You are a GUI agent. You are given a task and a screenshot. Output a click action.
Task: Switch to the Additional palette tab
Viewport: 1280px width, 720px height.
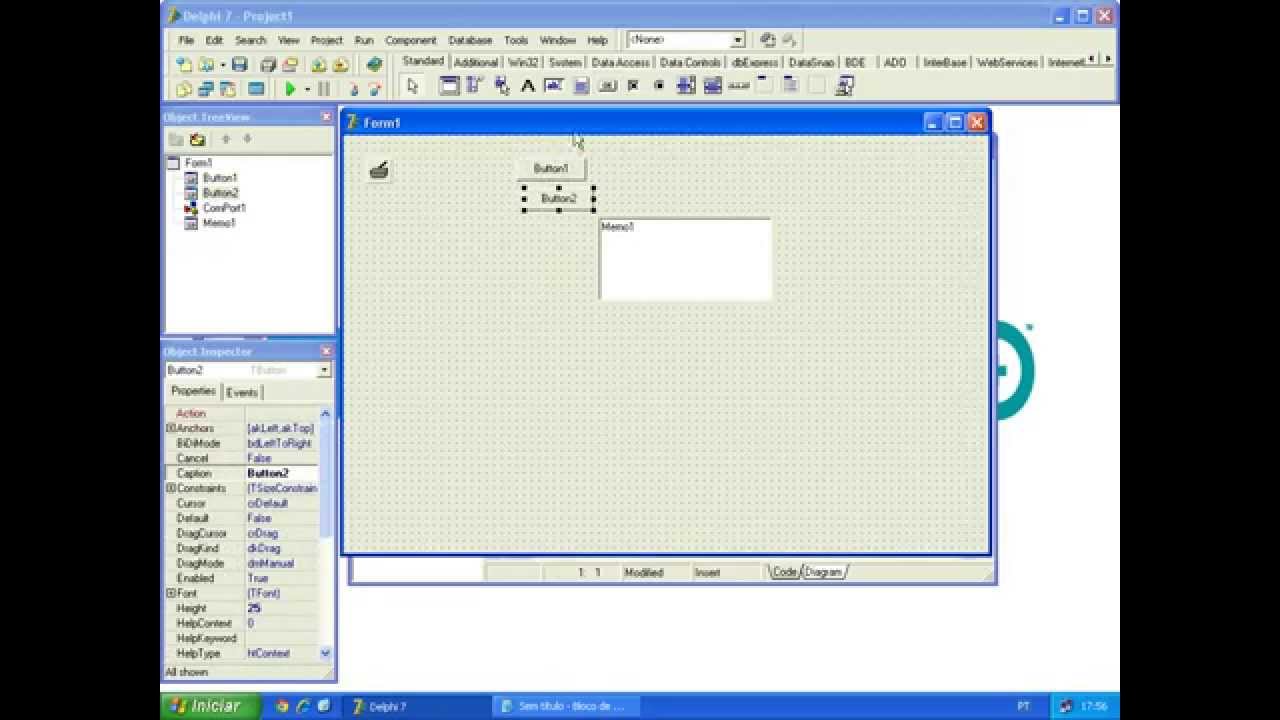pos(476,62)
